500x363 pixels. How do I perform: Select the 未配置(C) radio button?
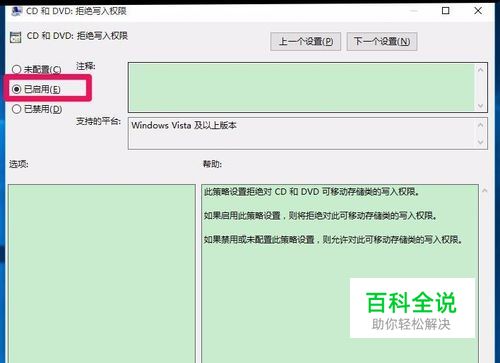(17, 69)
